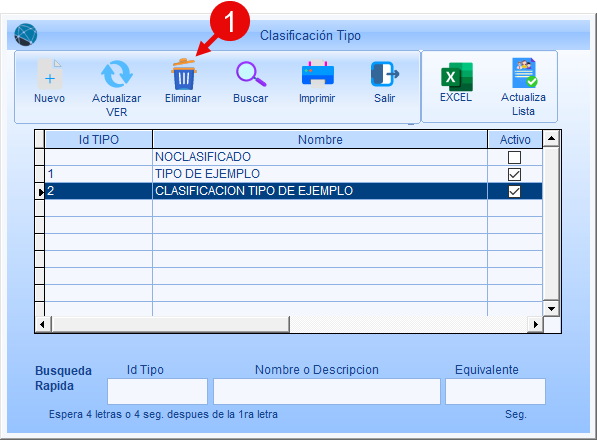
Task: Click the Id TIPO column header
Action: tap(99, 139)
